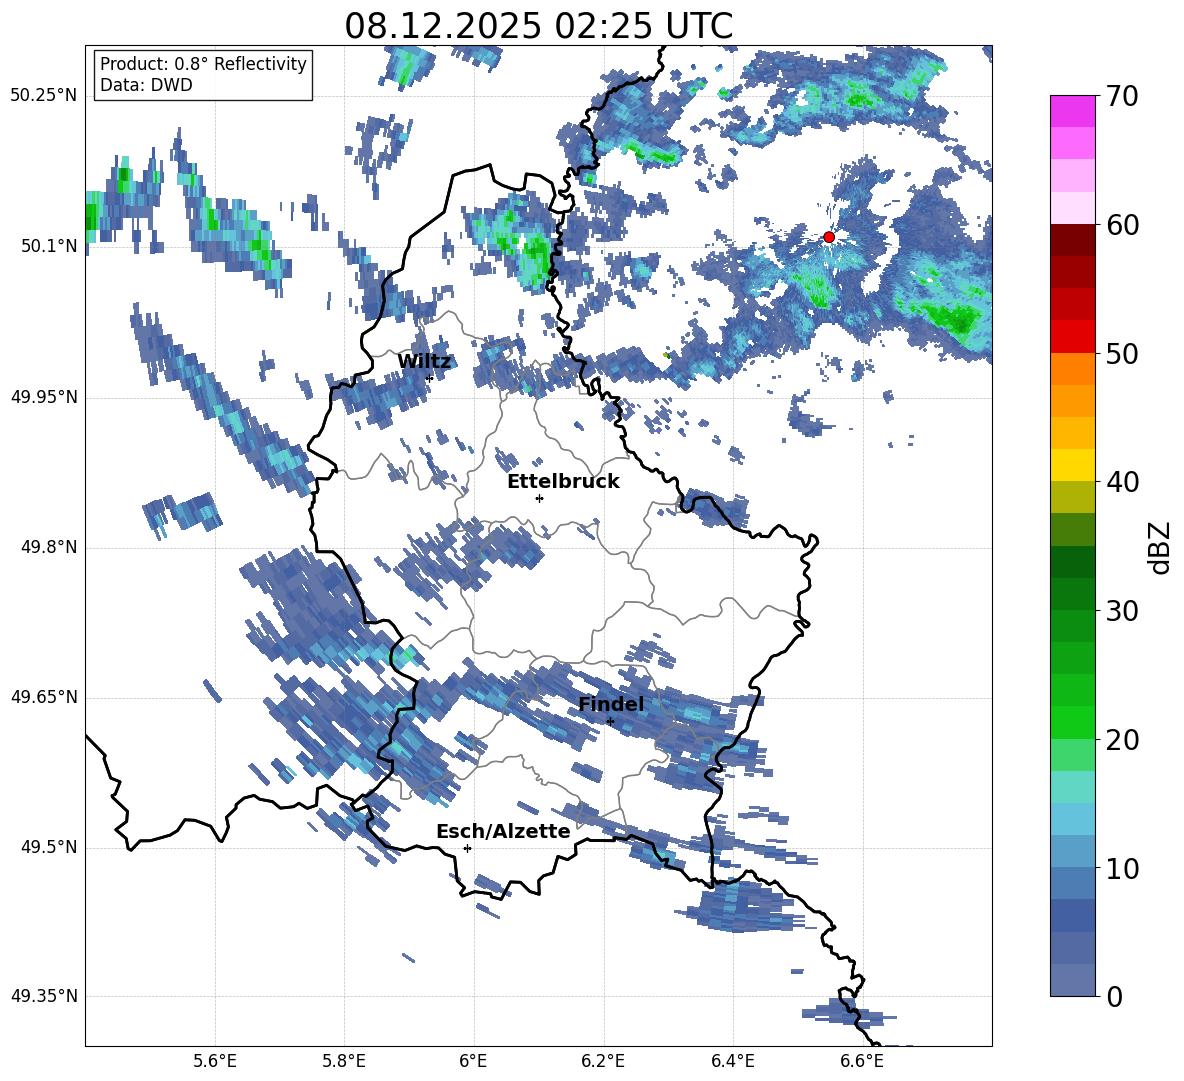The width and height of the screenshot is (1184, 1081).
Task: Click the Wiltz city label
Action: pyautogui.click(x=424, y=362)
